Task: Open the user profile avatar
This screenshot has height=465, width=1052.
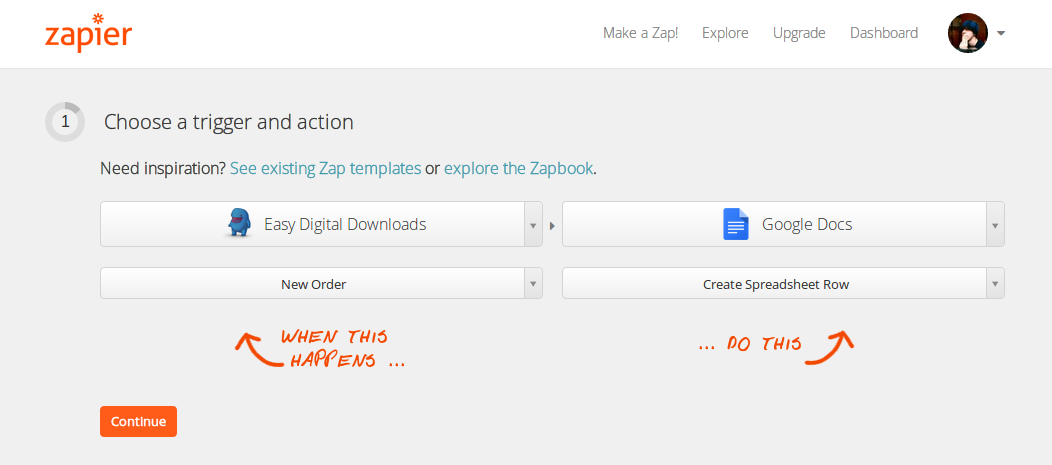Action: (967, 33)
